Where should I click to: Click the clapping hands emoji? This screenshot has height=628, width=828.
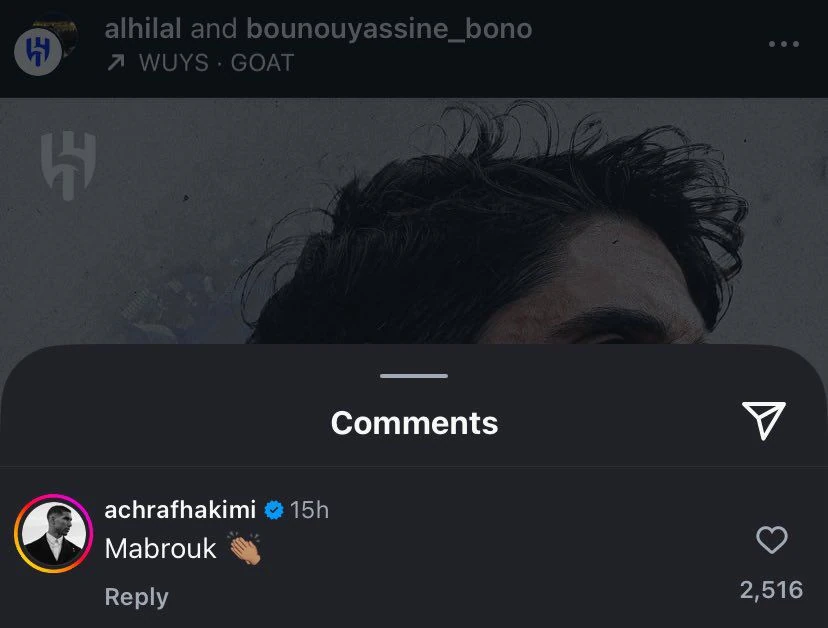pos(245,548)
